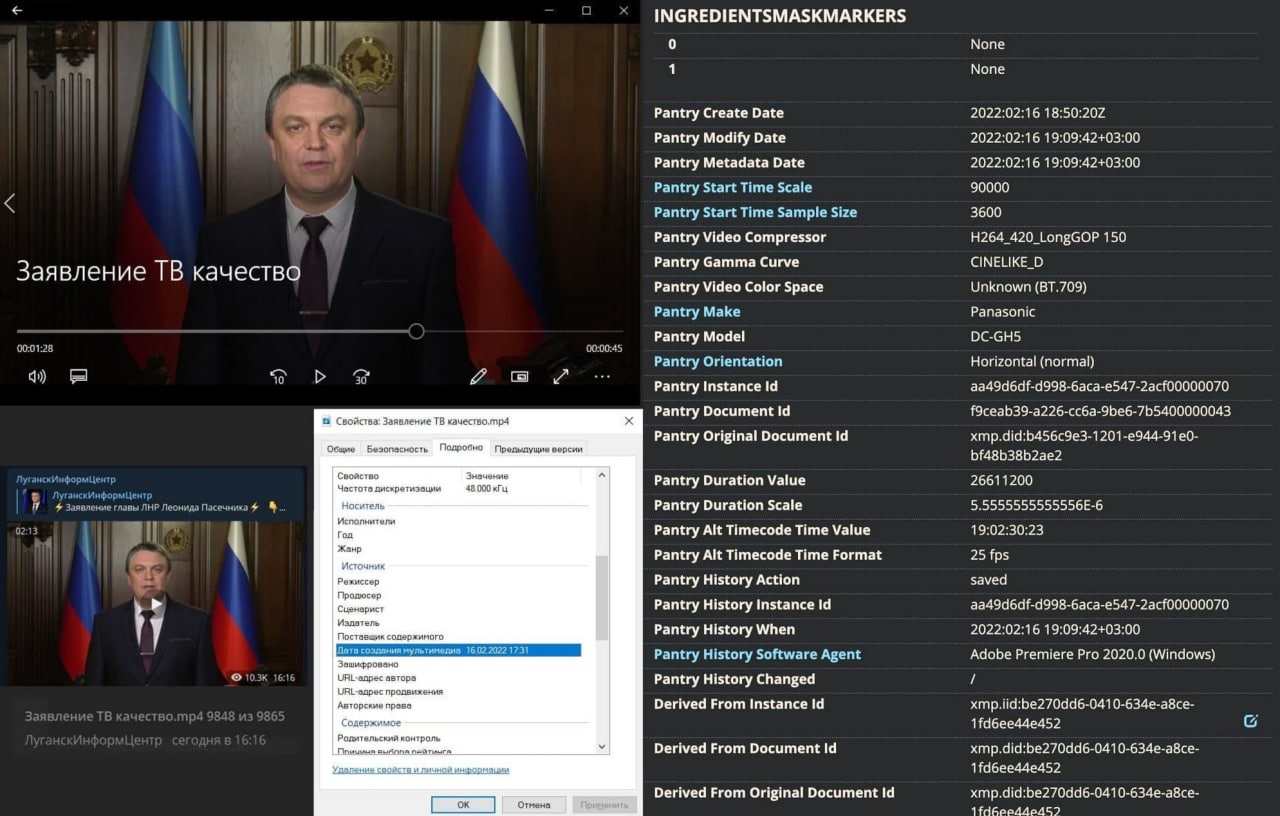
Task: Click the Pantry Create Date value '2022:02:16 18:50:20Z'
Action: coord(1038,113)
